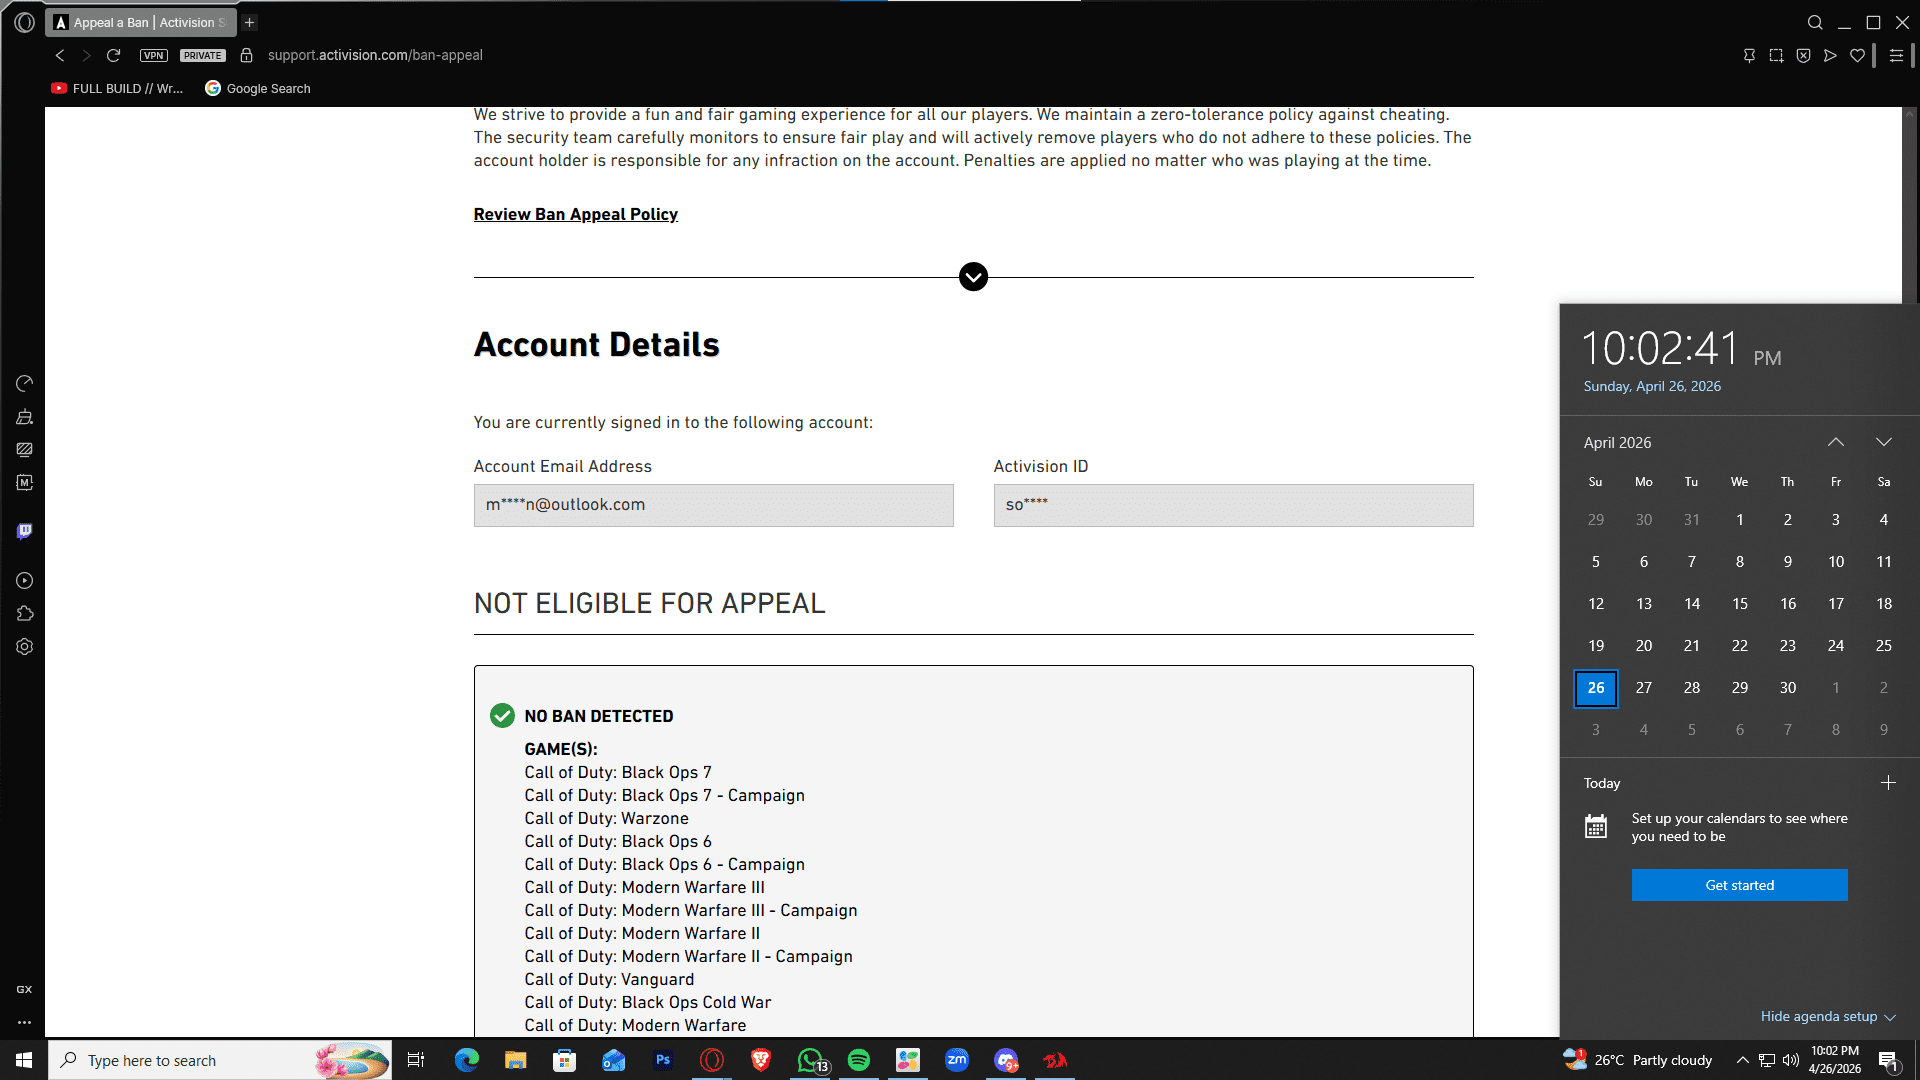Open GX Cleaner in the sidebar
Screen dimensions: 1920x1080
point(24,417)
